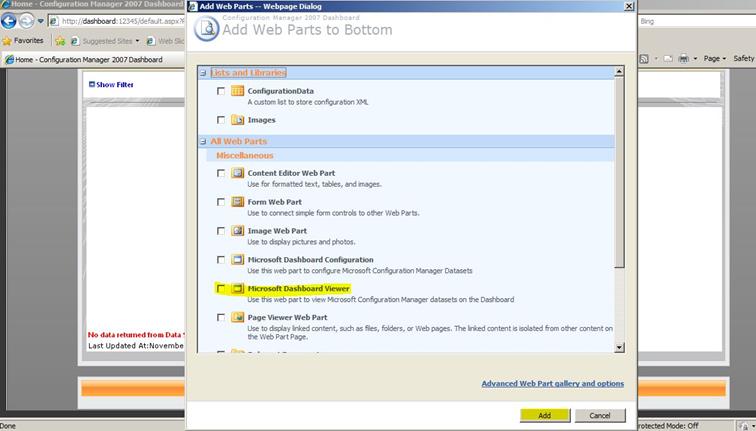The width and height of the screenshot is (756, 431).
Task: Click the Cancel button
Action: (600, 415)
